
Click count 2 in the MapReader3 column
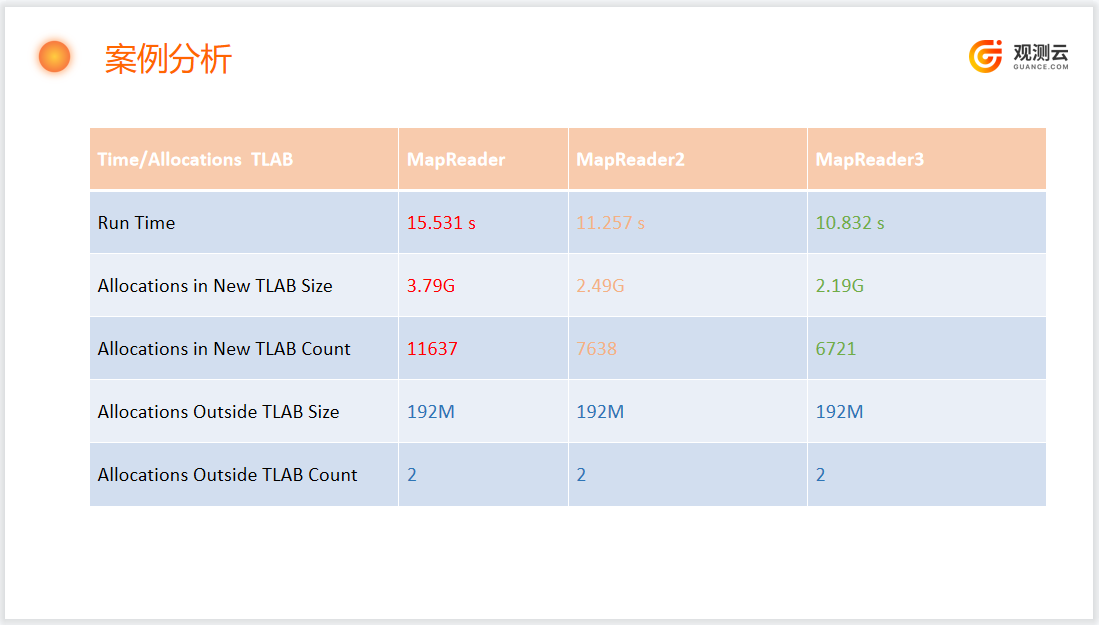(821, 475)
